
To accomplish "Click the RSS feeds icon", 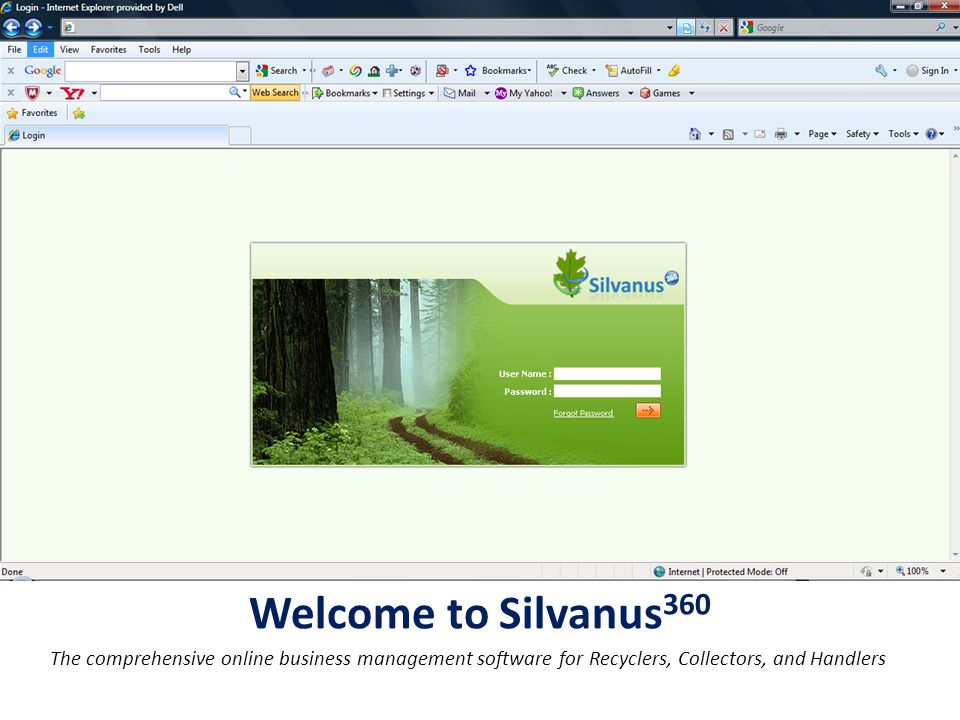I will (728, 134).
